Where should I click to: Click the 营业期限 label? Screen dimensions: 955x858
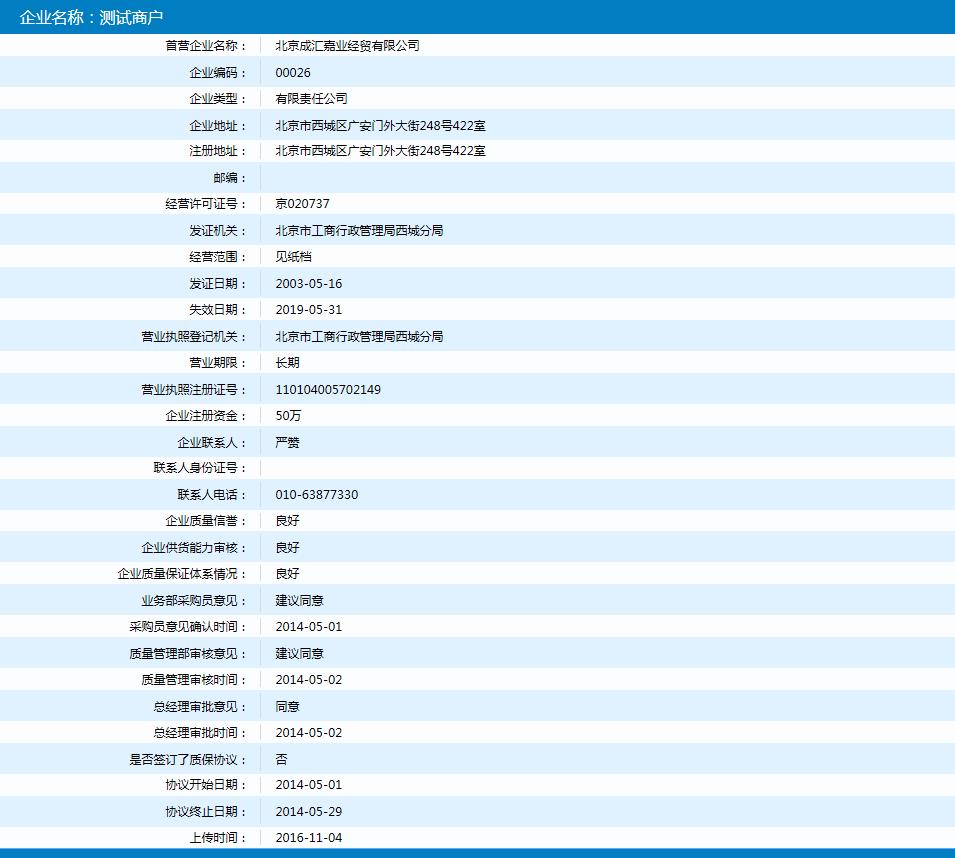(217, 362)
